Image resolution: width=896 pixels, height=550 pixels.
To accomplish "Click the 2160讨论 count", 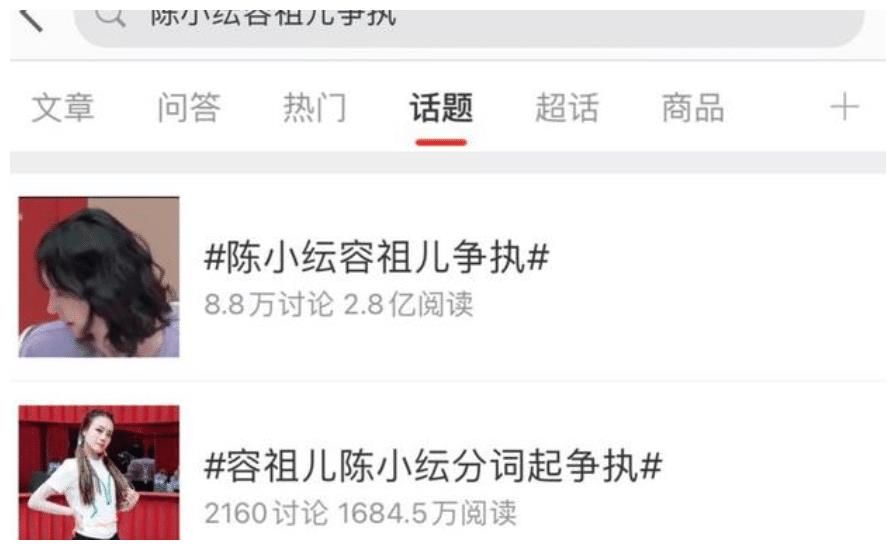I will 266,513.
